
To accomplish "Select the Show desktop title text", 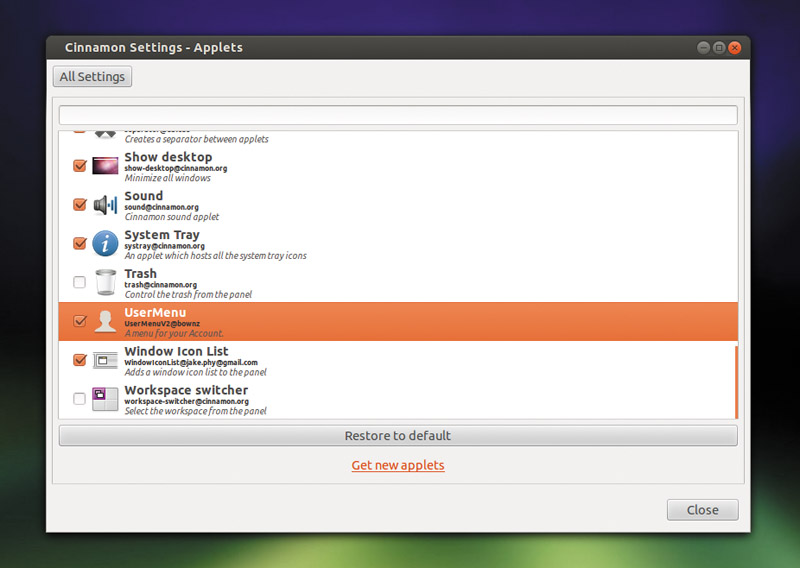I will point(168,157).
